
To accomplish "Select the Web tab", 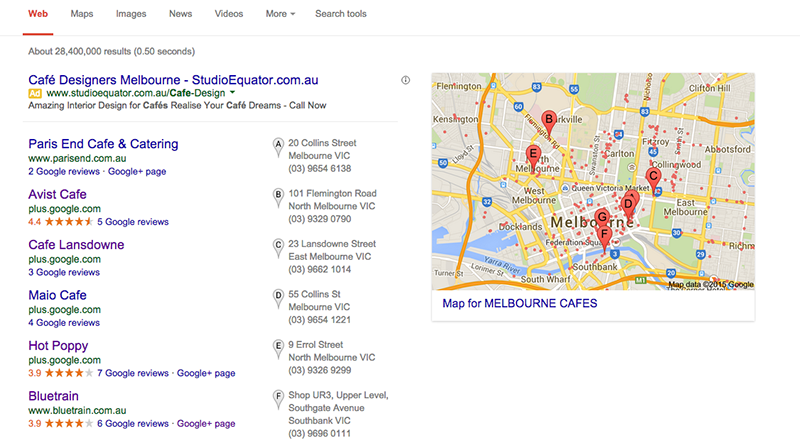I will 38,14.
